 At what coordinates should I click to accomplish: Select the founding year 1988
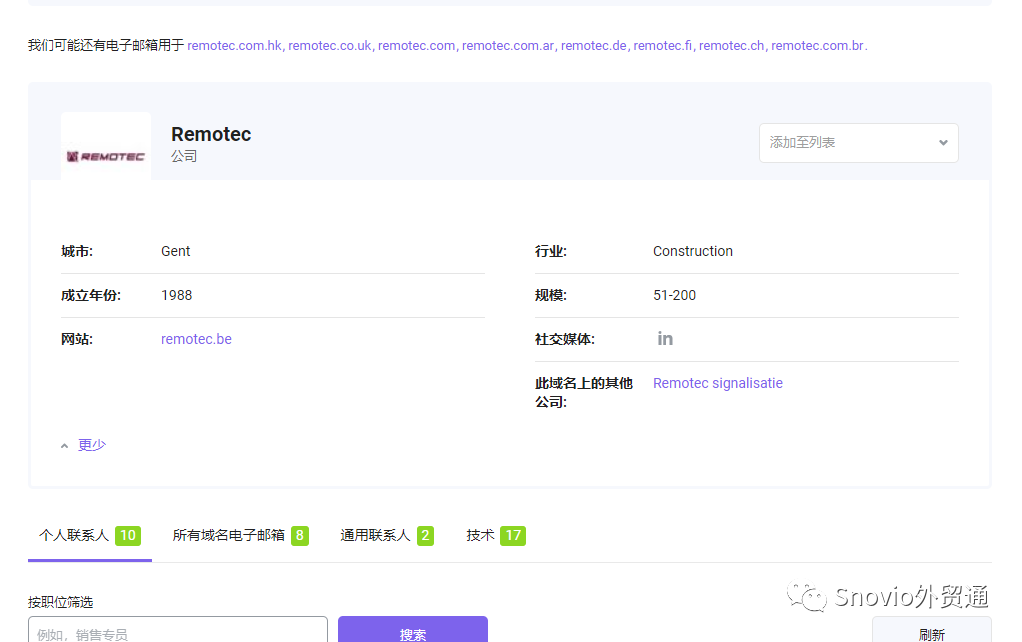(x=177, y=295)
